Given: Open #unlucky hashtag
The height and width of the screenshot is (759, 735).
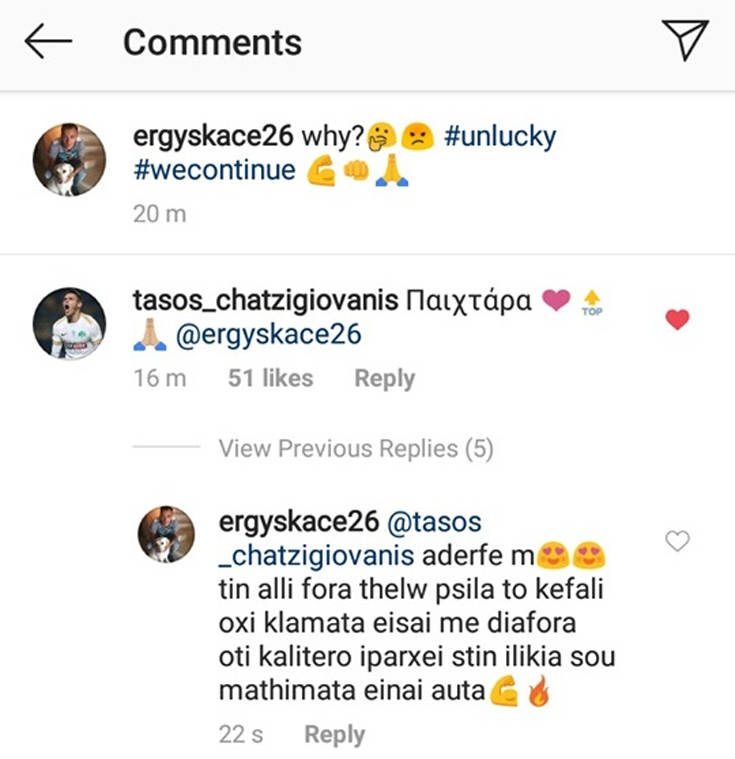Looking at the screenshot, I should (x=499, y=138).
